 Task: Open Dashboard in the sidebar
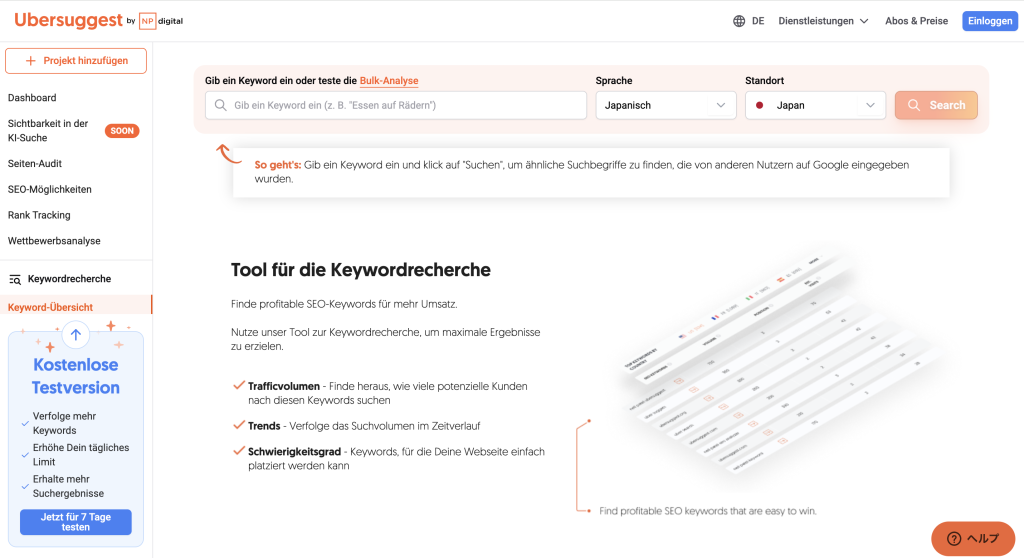(x=32, y=98)
